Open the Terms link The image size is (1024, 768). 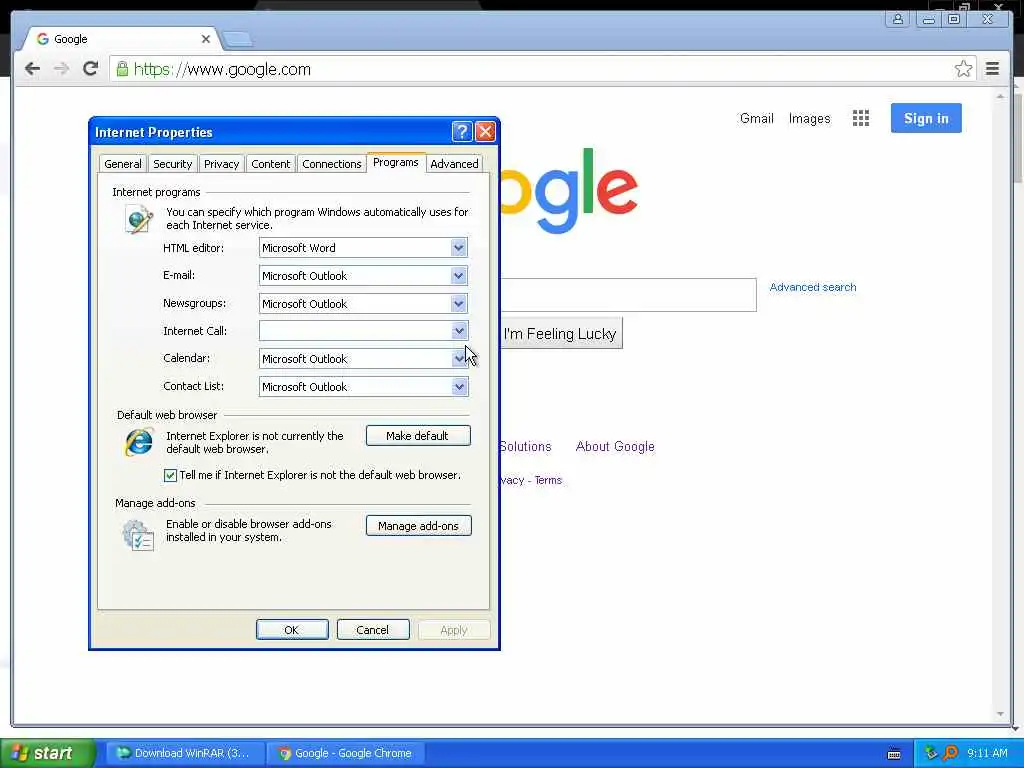point(548,481)
